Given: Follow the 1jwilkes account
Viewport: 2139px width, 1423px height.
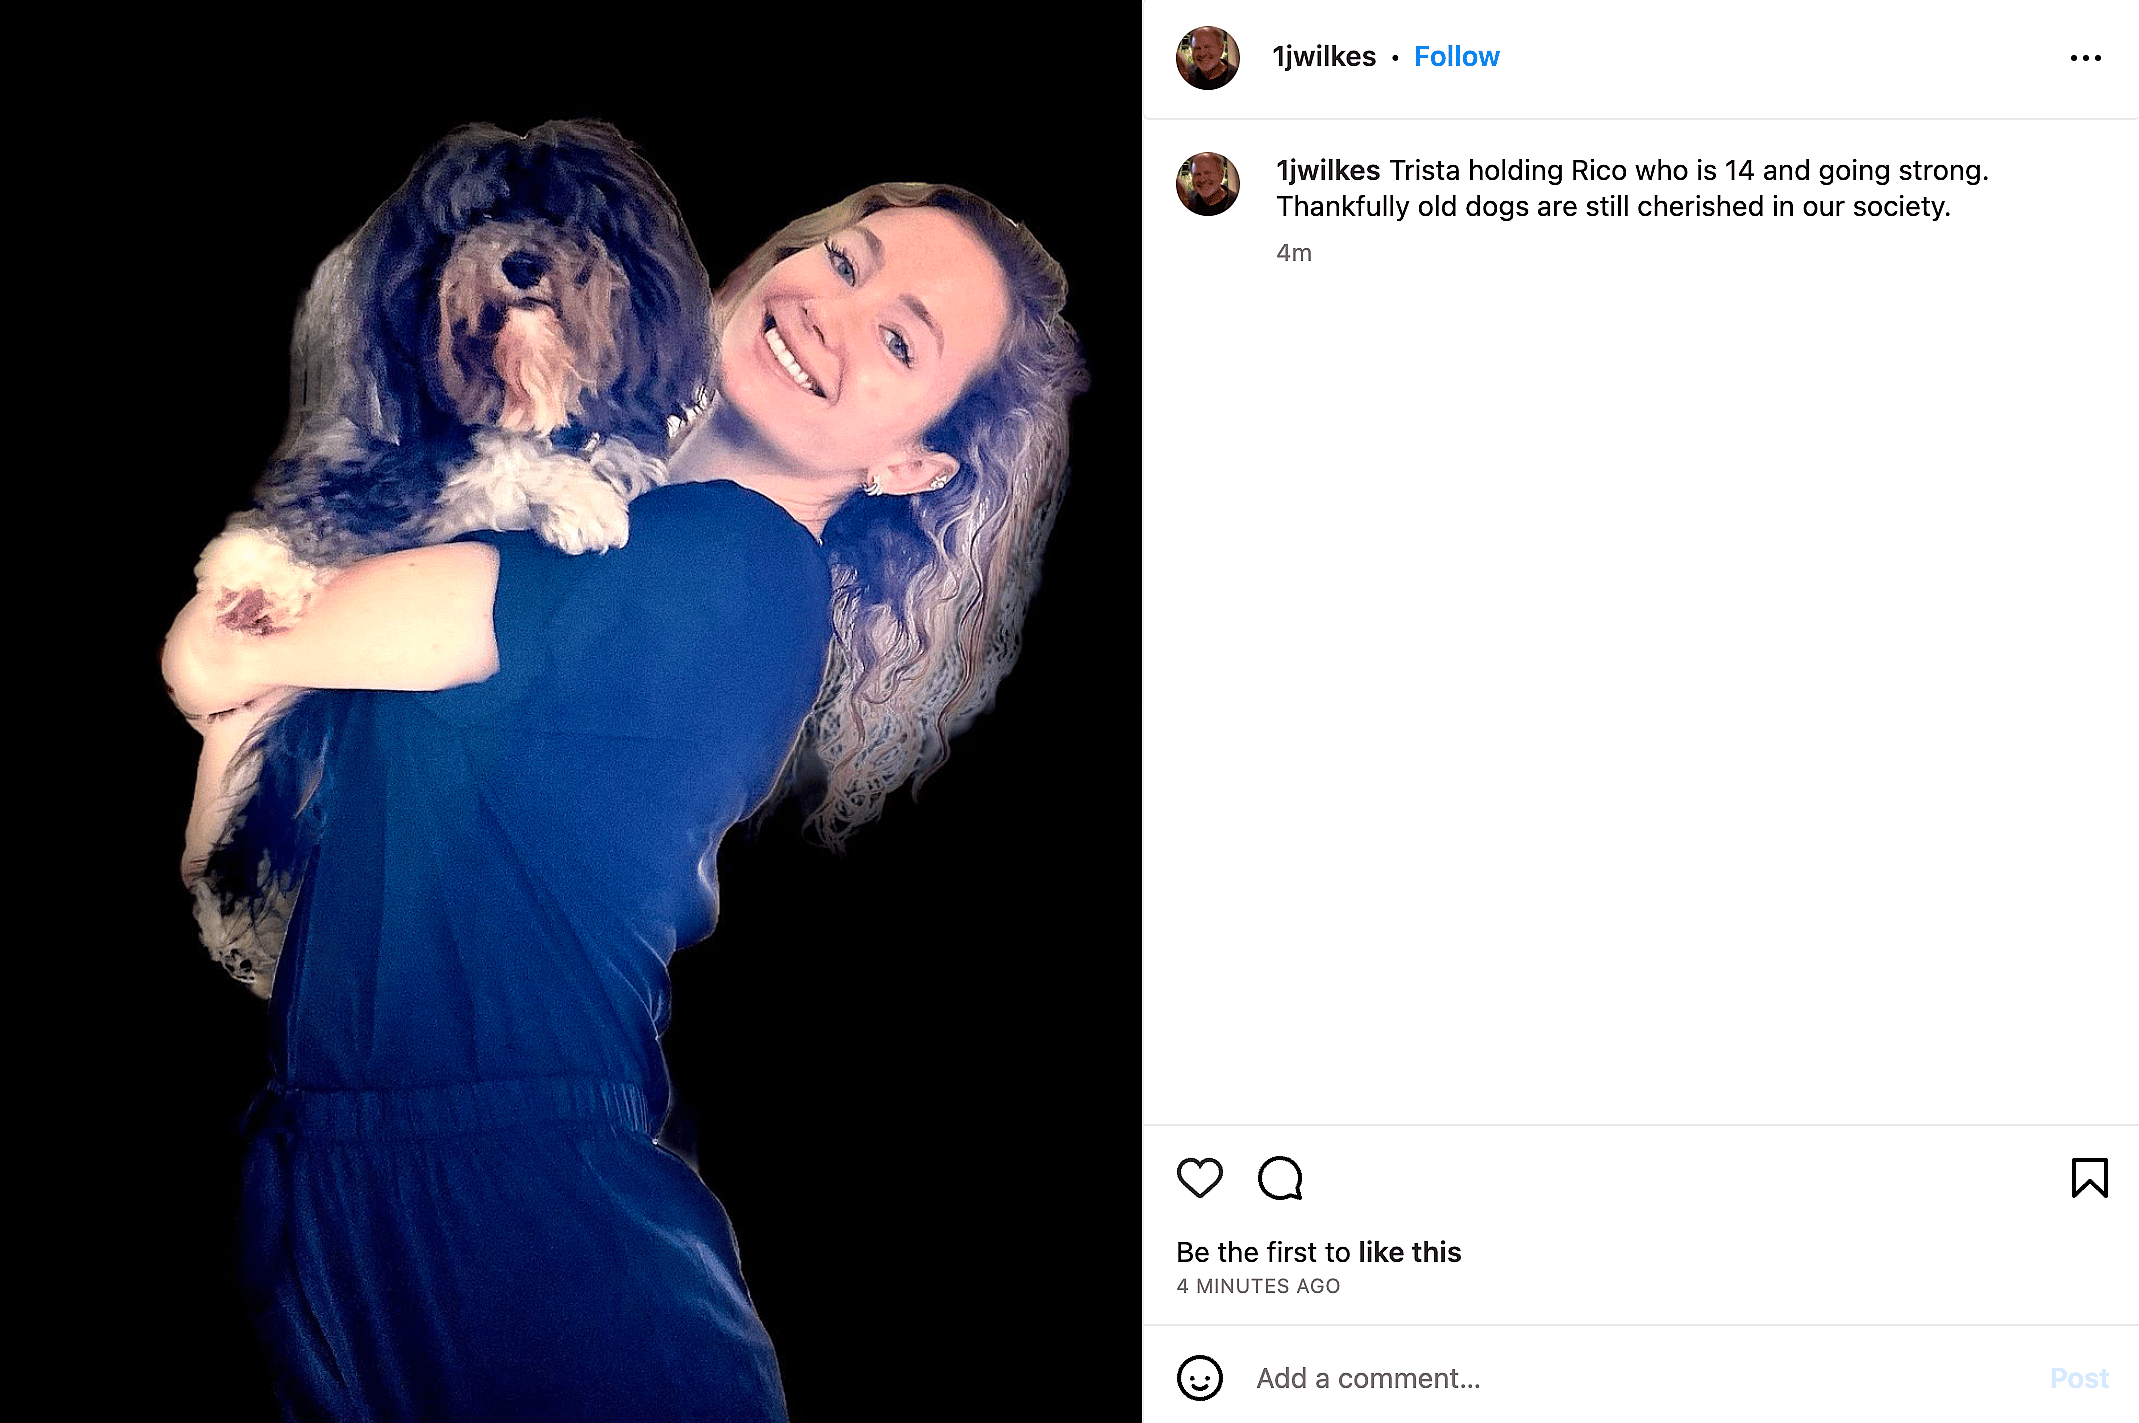Looking at the screenshot, I should tap(1456, 57).
